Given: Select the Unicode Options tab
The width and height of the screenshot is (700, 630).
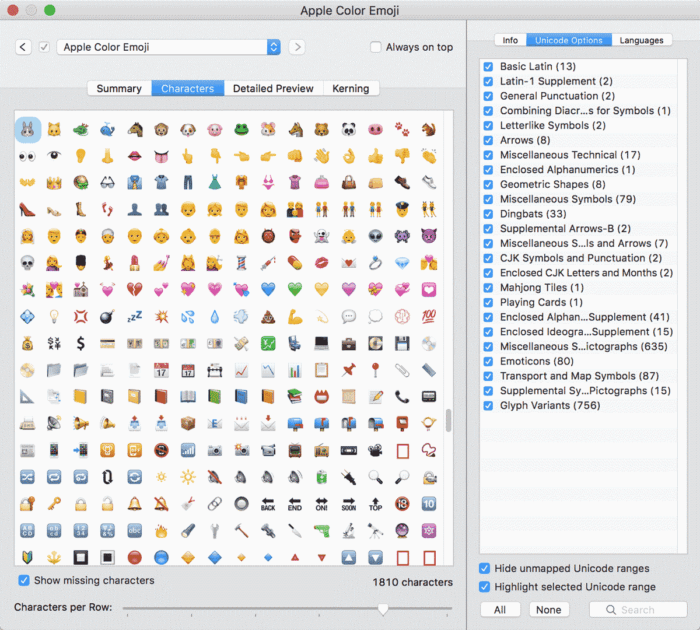Looking at the screenshot, I should pyautogui.click(x=569, y=40).
